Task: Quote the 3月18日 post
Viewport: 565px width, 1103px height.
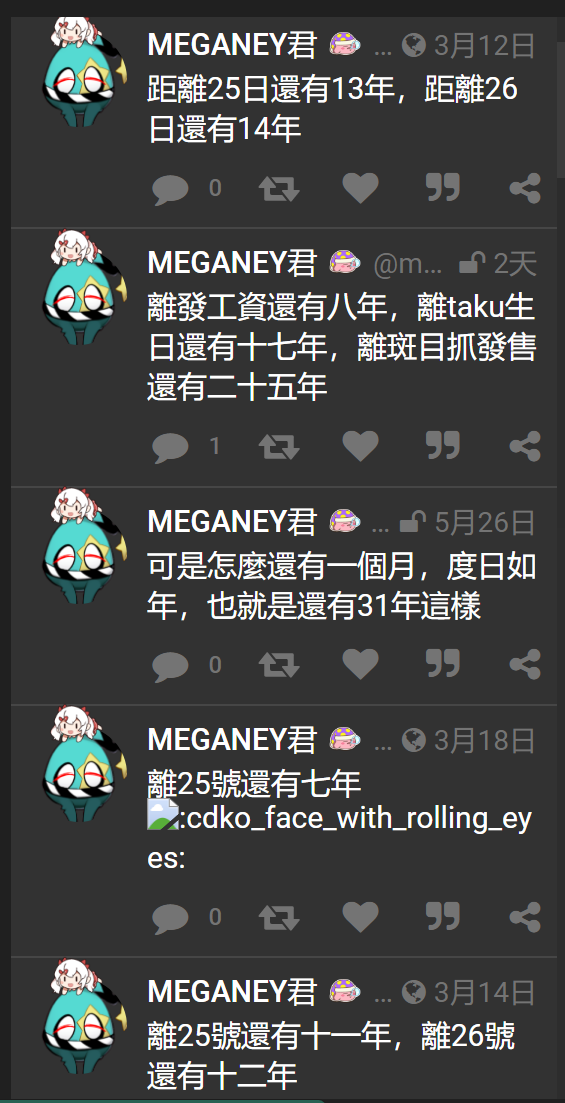Action: pos(443,917)
